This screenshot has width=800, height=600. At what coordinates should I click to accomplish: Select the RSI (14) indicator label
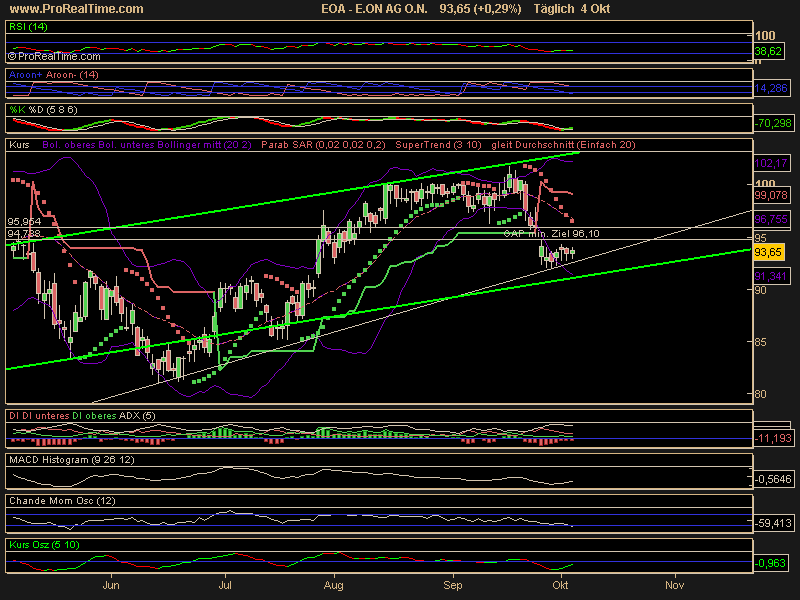point(28,27)
